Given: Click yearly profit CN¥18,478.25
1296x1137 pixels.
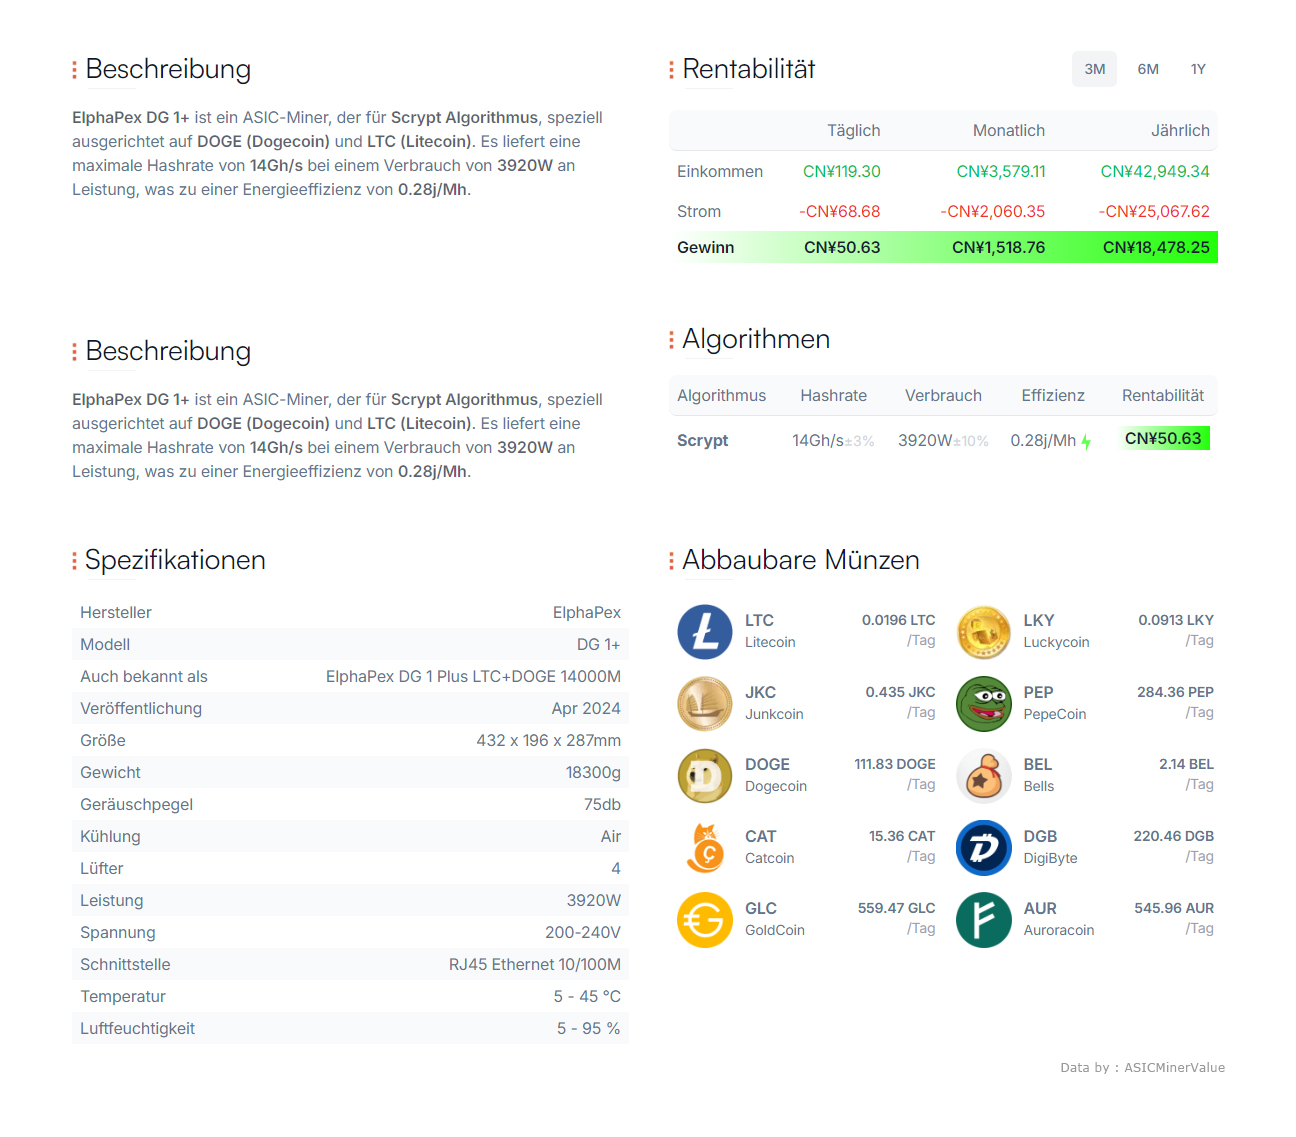Looking at the screenshot, I should pyautogui.click(x=1156, y=247).
